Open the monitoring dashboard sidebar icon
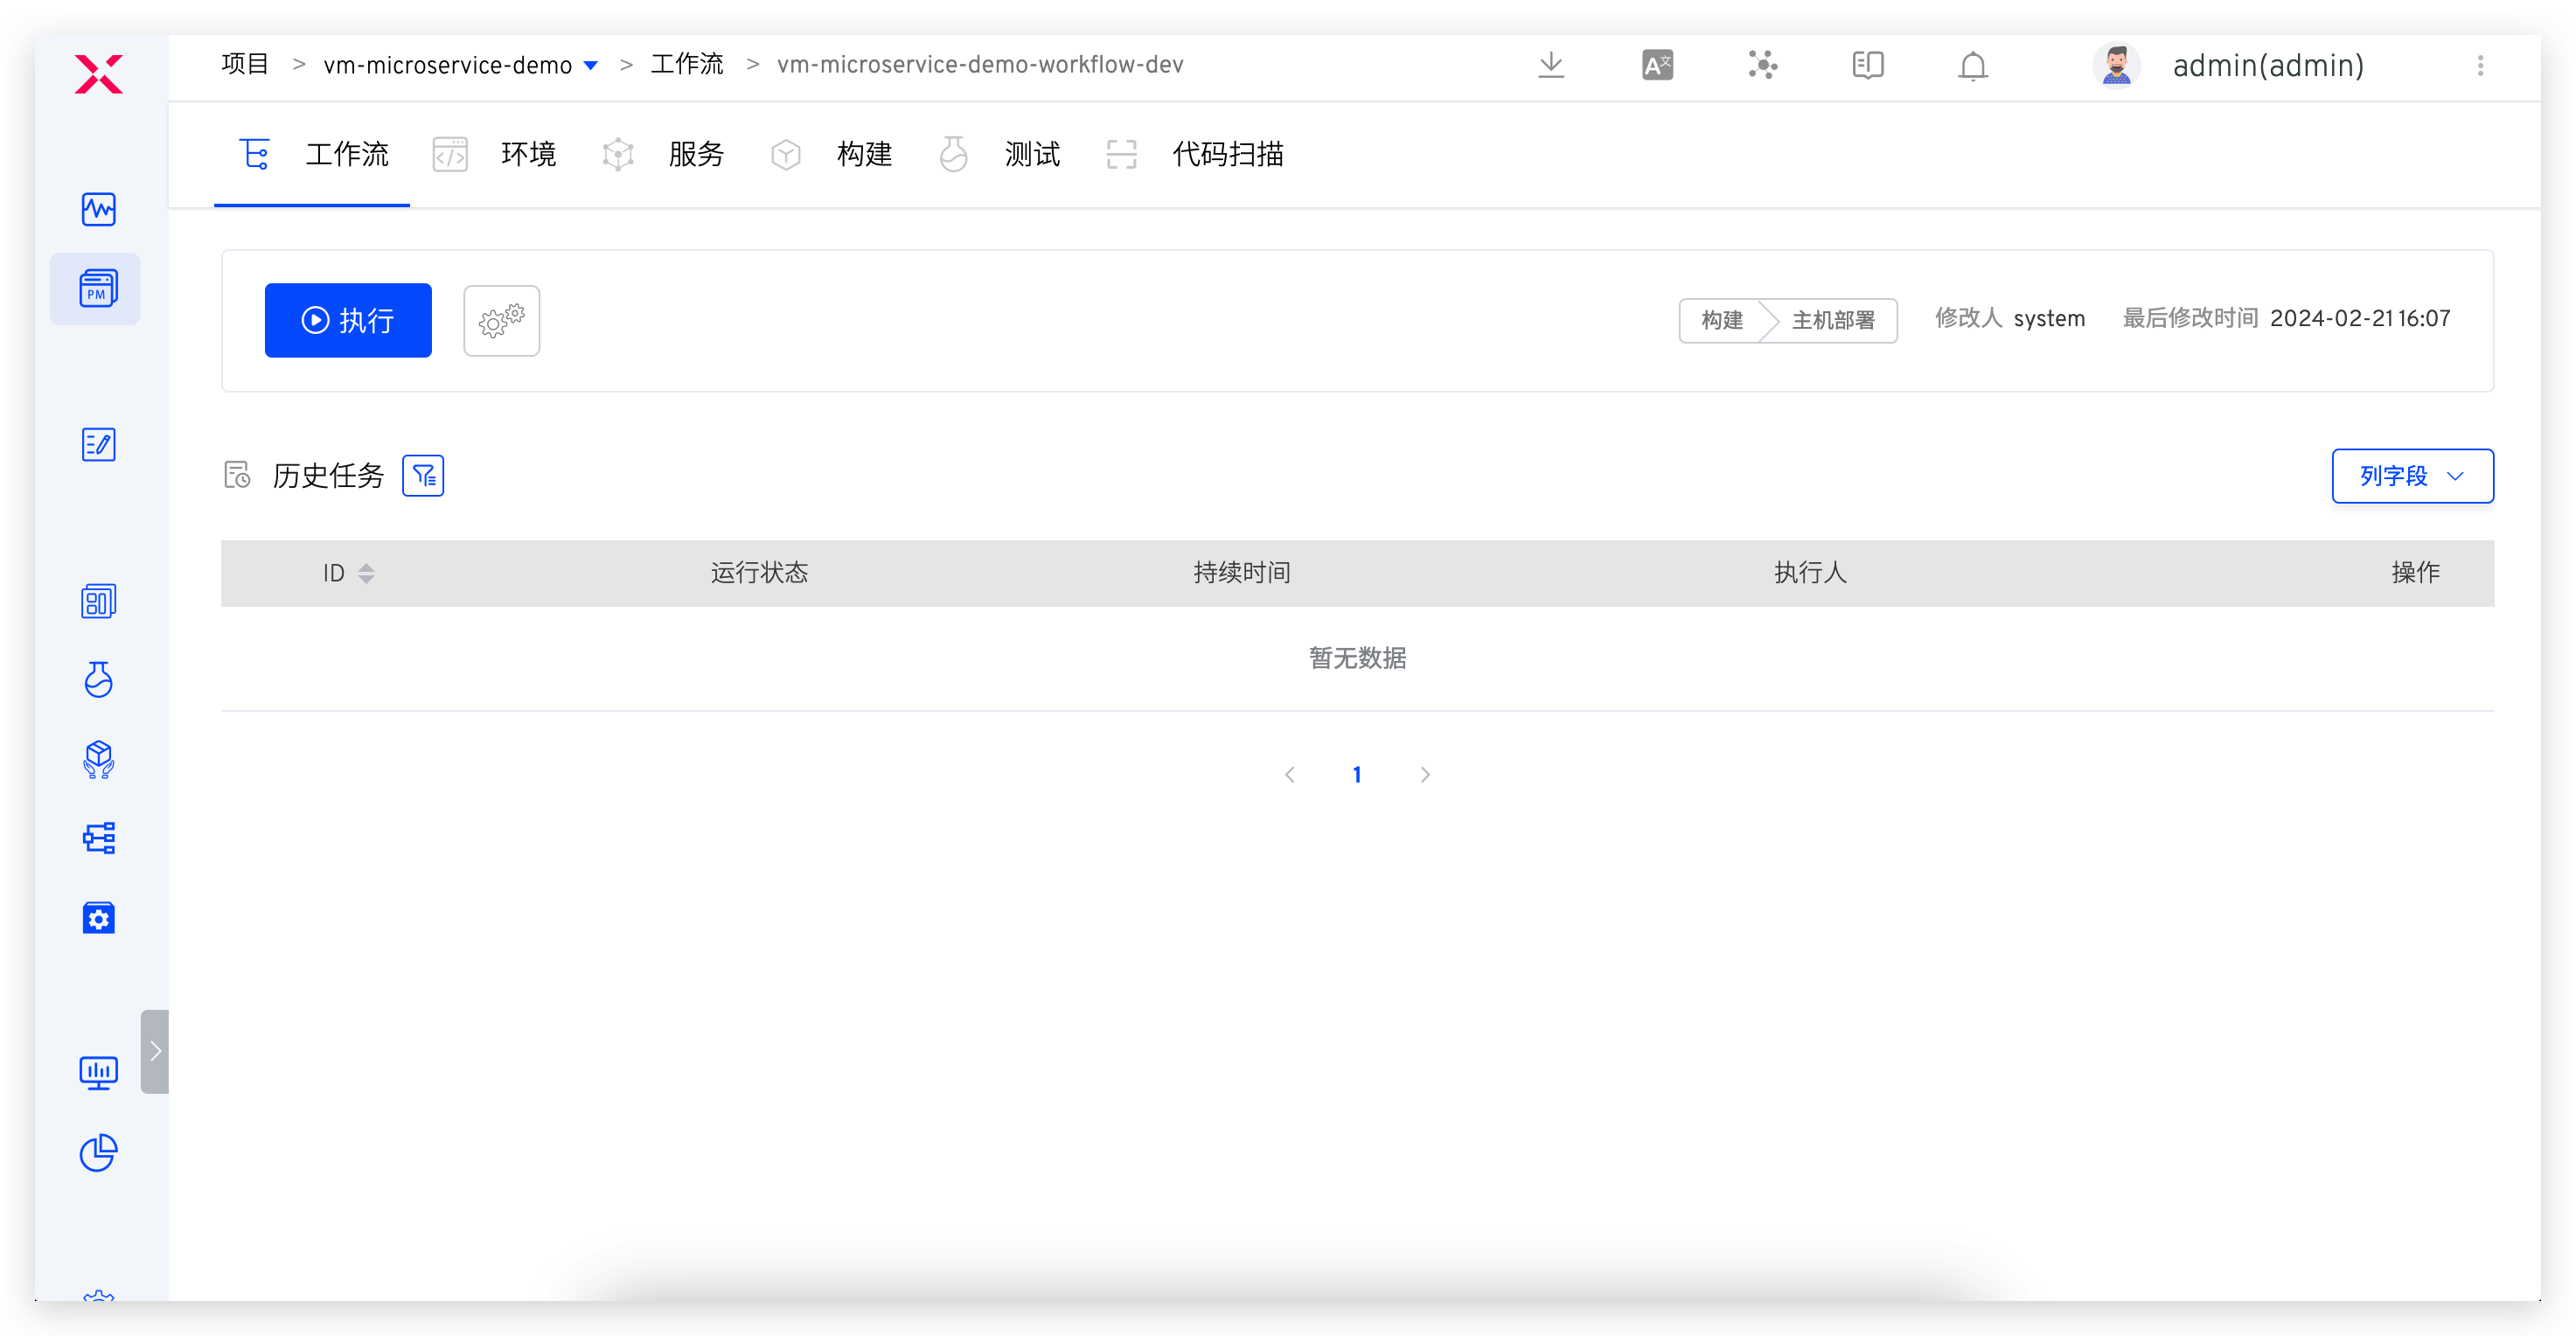This screenshot has width=2576, height=1336. 98,209
